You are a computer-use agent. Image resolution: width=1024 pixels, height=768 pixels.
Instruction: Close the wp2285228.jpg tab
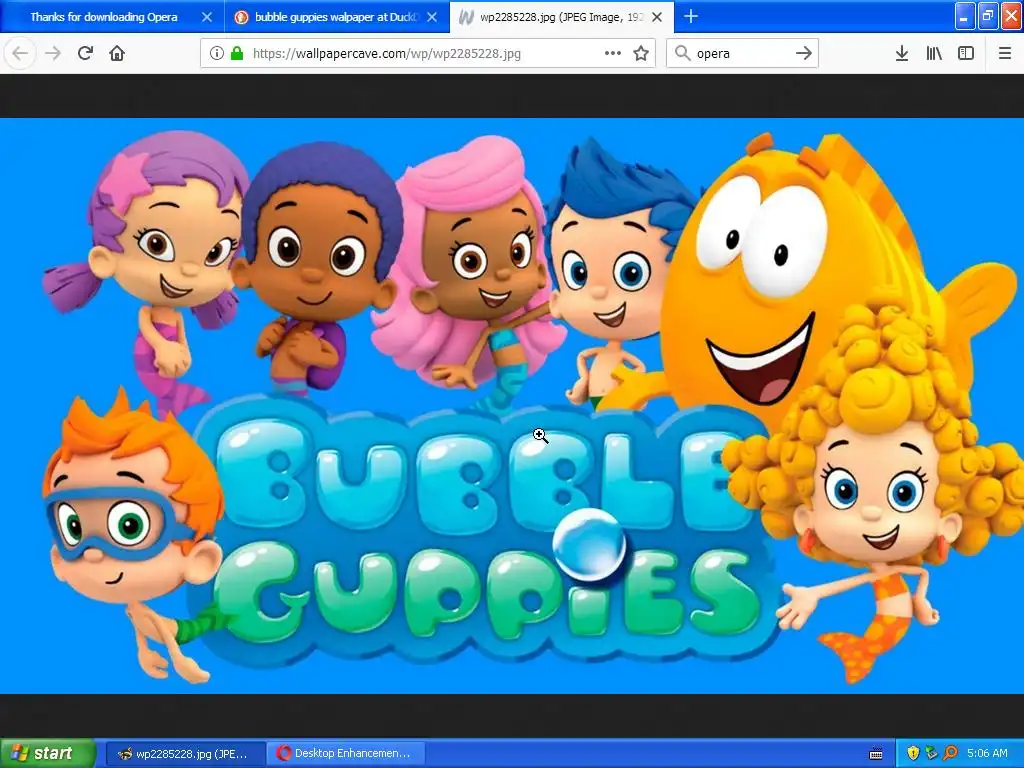[658, 17]
